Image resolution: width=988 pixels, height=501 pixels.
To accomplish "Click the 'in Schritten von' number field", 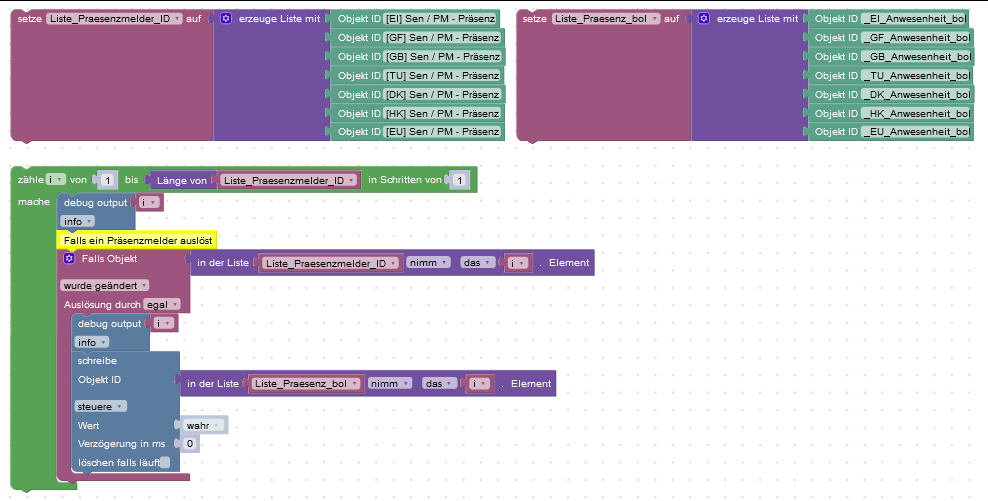I will pos(460,180).
